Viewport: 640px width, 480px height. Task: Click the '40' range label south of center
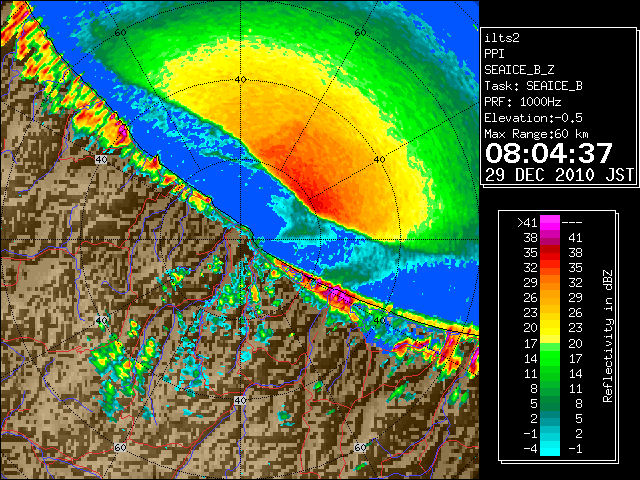240,400
